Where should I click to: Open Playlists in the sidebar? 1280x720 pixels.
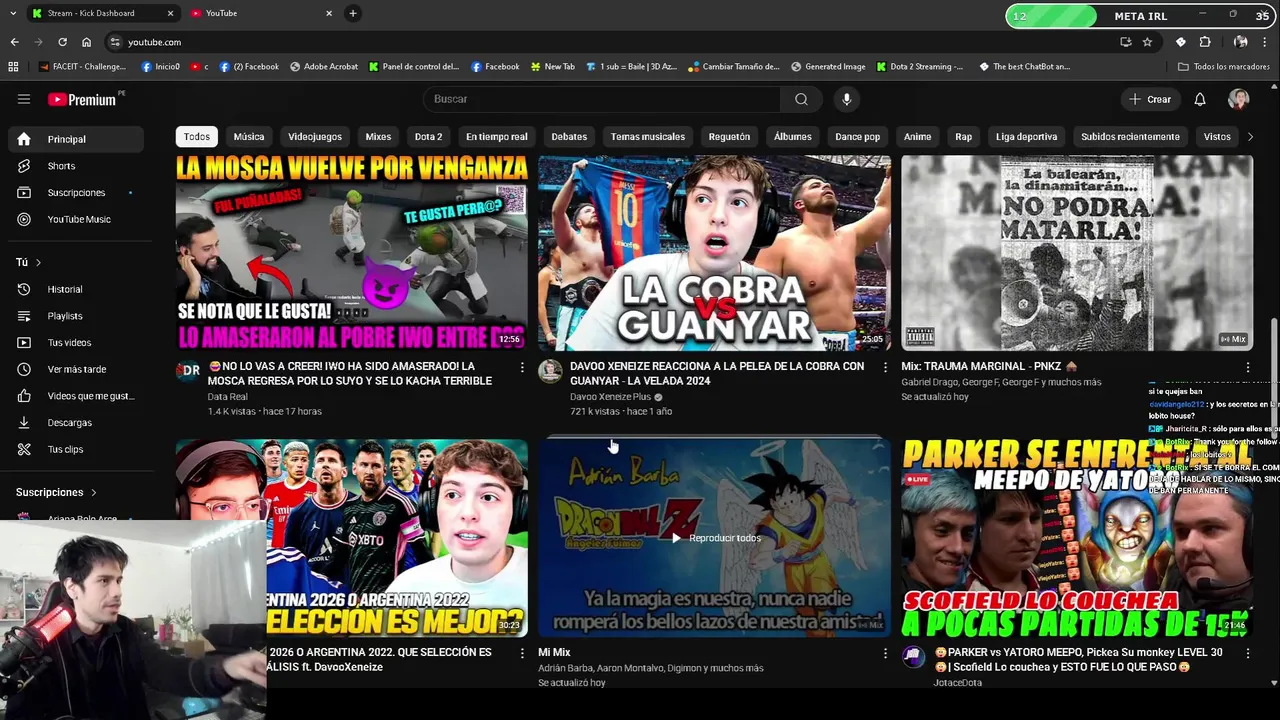(x=77, y=316)
